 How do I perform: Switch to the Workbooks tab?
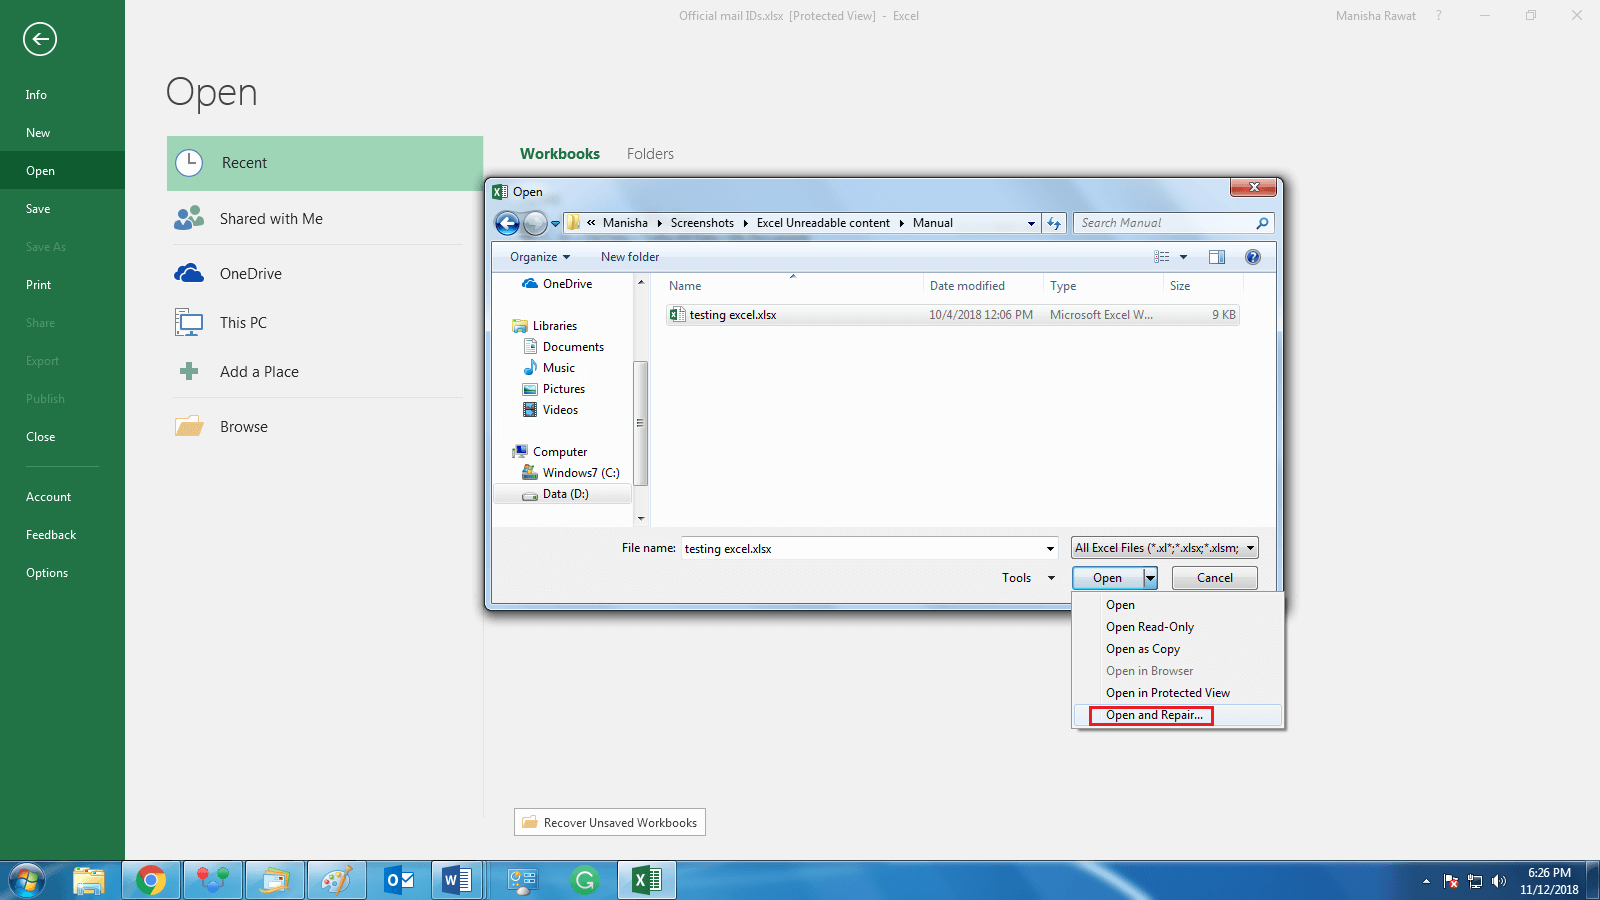[x=560, y=154]
